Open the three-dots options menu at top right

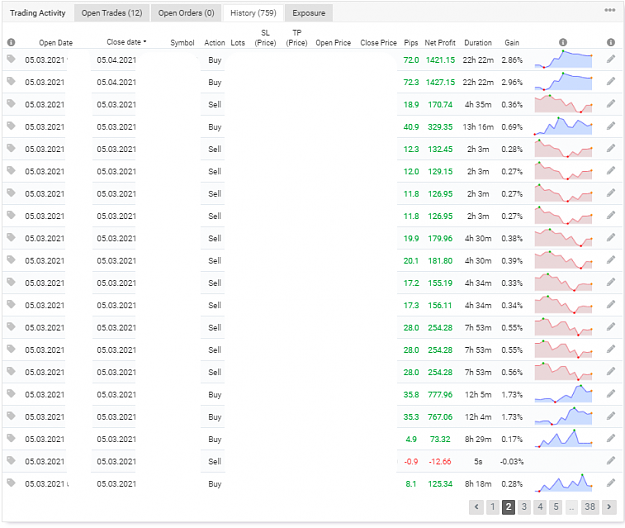[x=609, y=10]
